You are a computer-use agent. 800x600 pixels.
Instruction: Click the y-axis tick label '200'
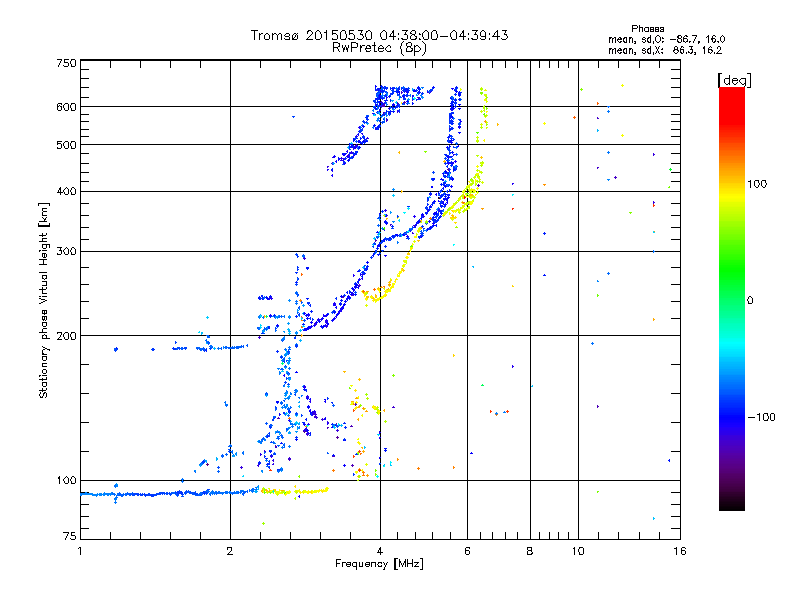click(x=66, y=336)
